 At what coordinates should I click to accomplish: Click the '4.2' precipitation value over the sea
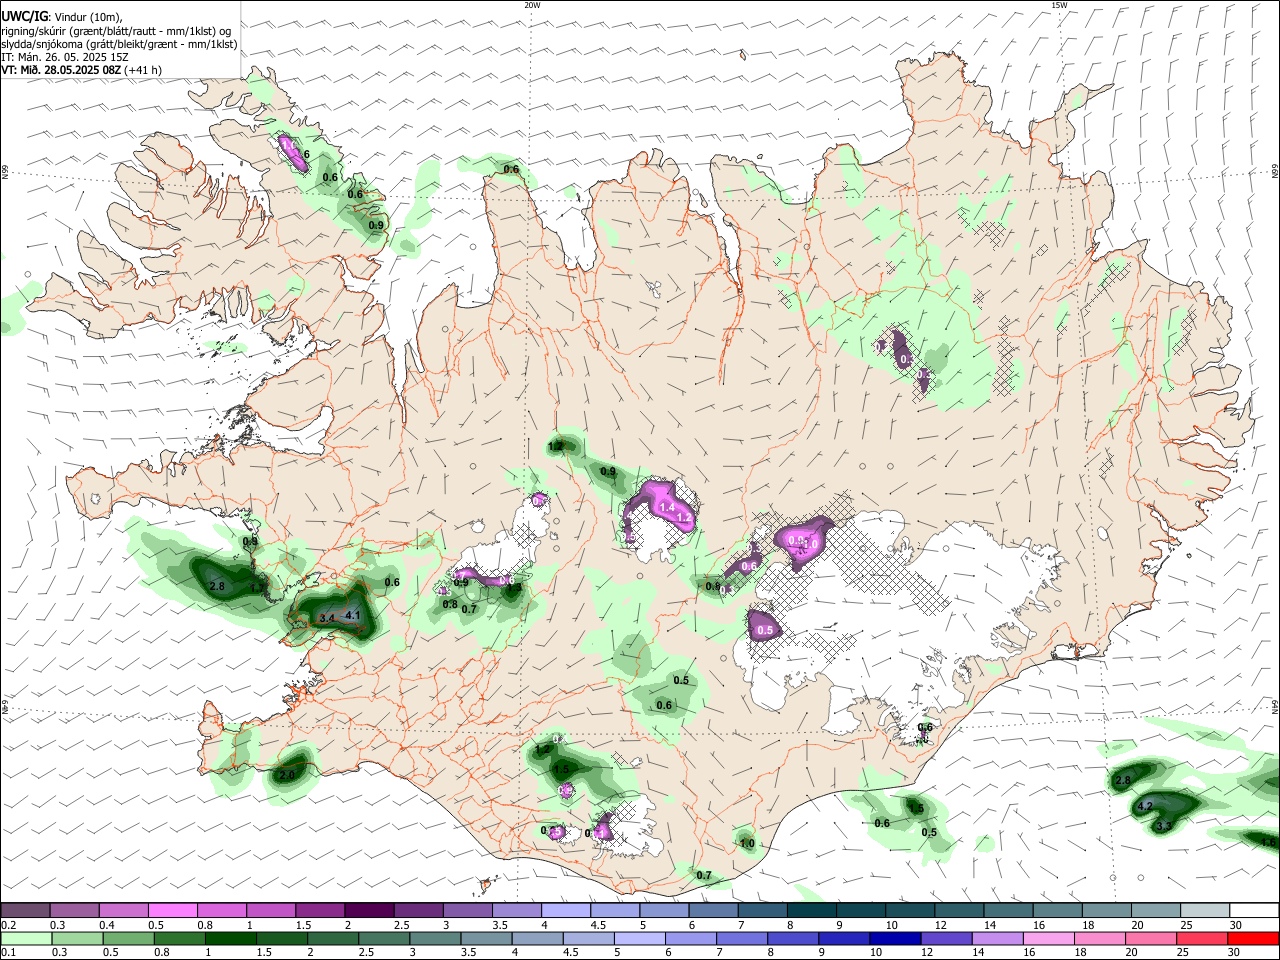1146,806
